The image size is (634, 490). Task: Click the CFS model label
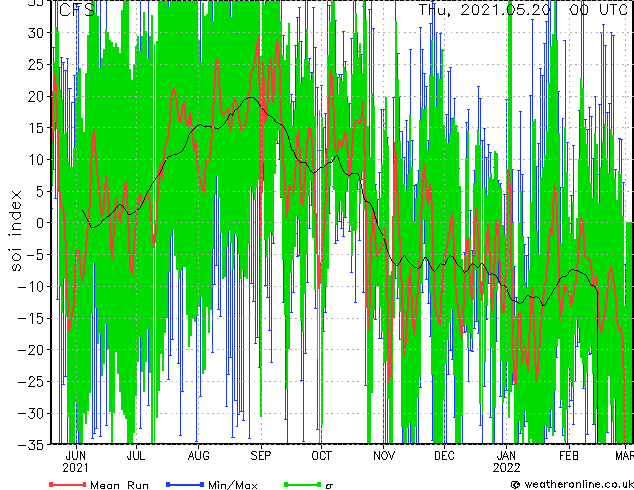[x=77, y=10]
